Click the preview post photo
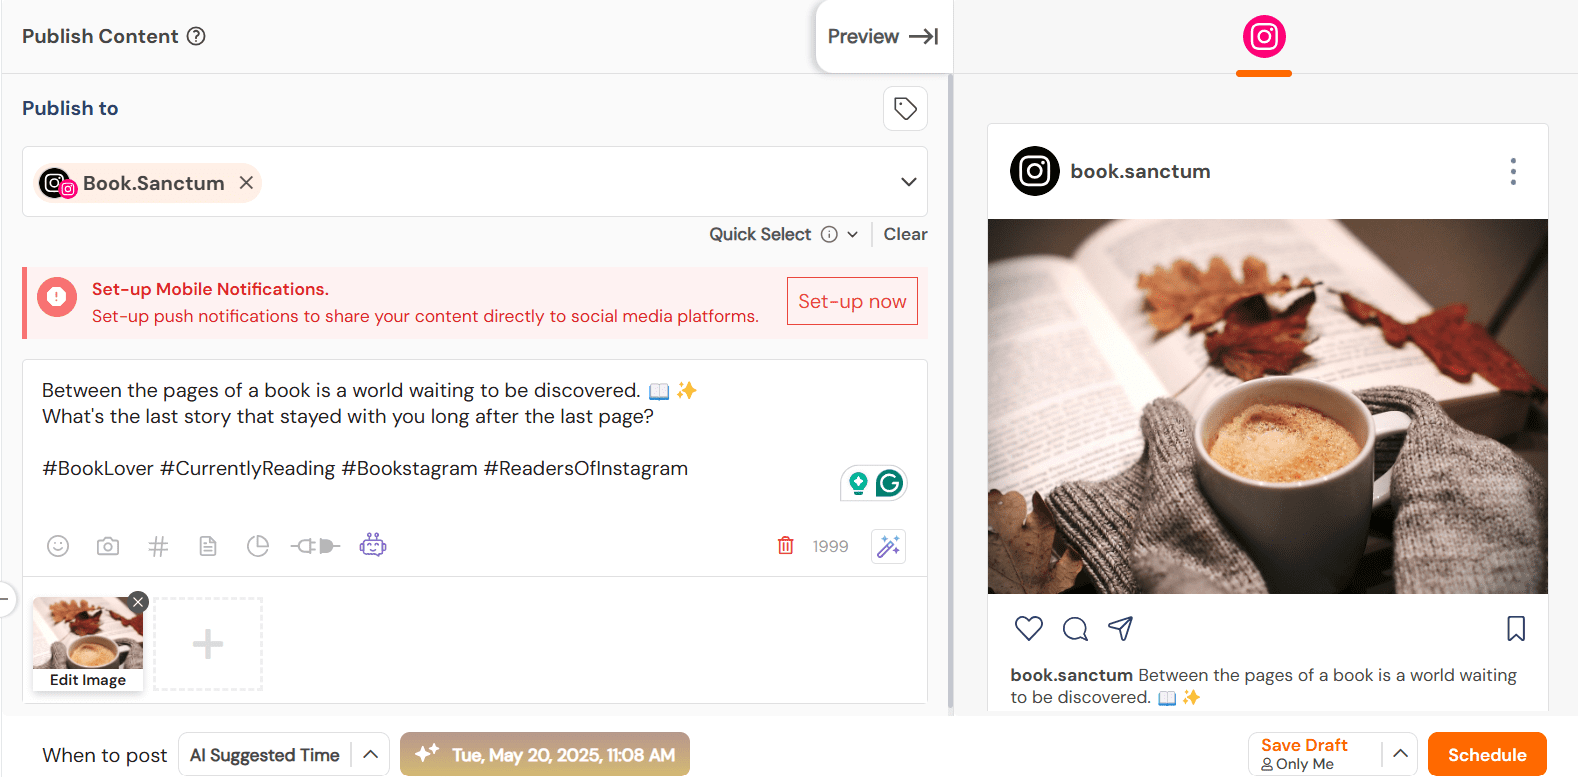This screenshot has height=777, width=1578. point(1268,406)
